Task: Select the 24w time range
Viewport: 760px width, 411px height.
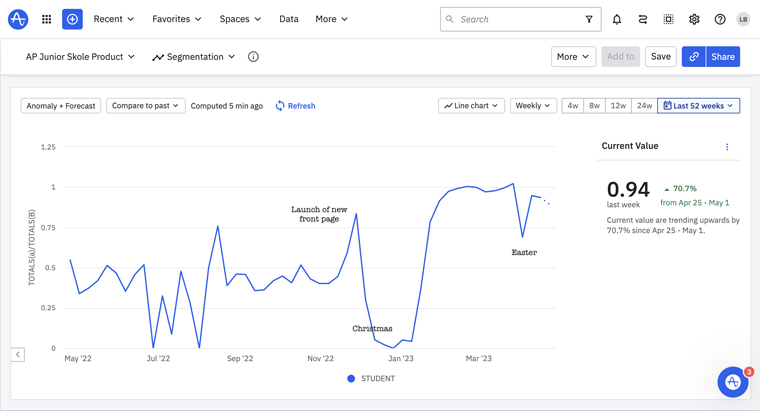Action: pyautogui.click(x=644, y=106)
